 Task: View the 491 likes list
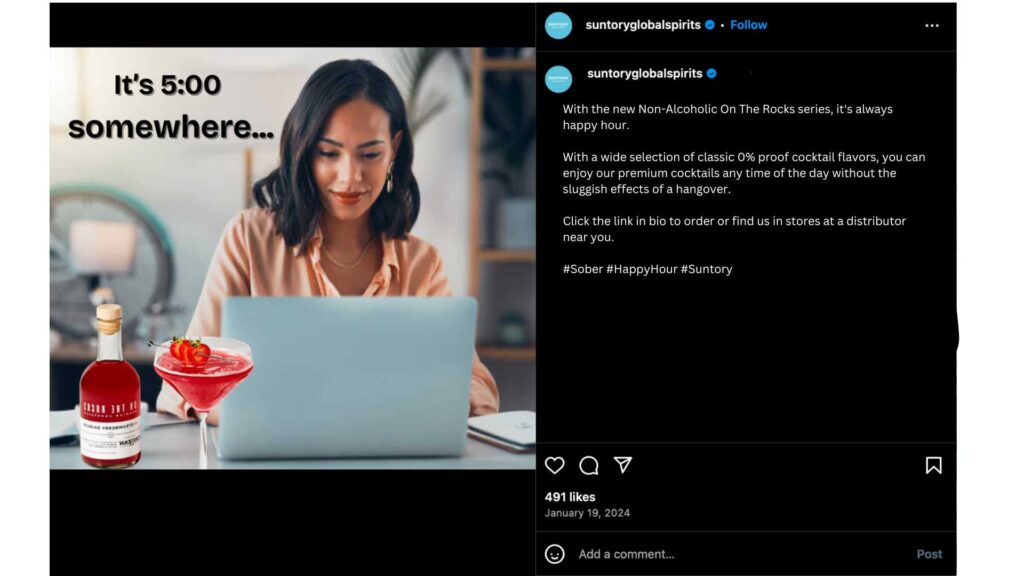click(570, 497)
